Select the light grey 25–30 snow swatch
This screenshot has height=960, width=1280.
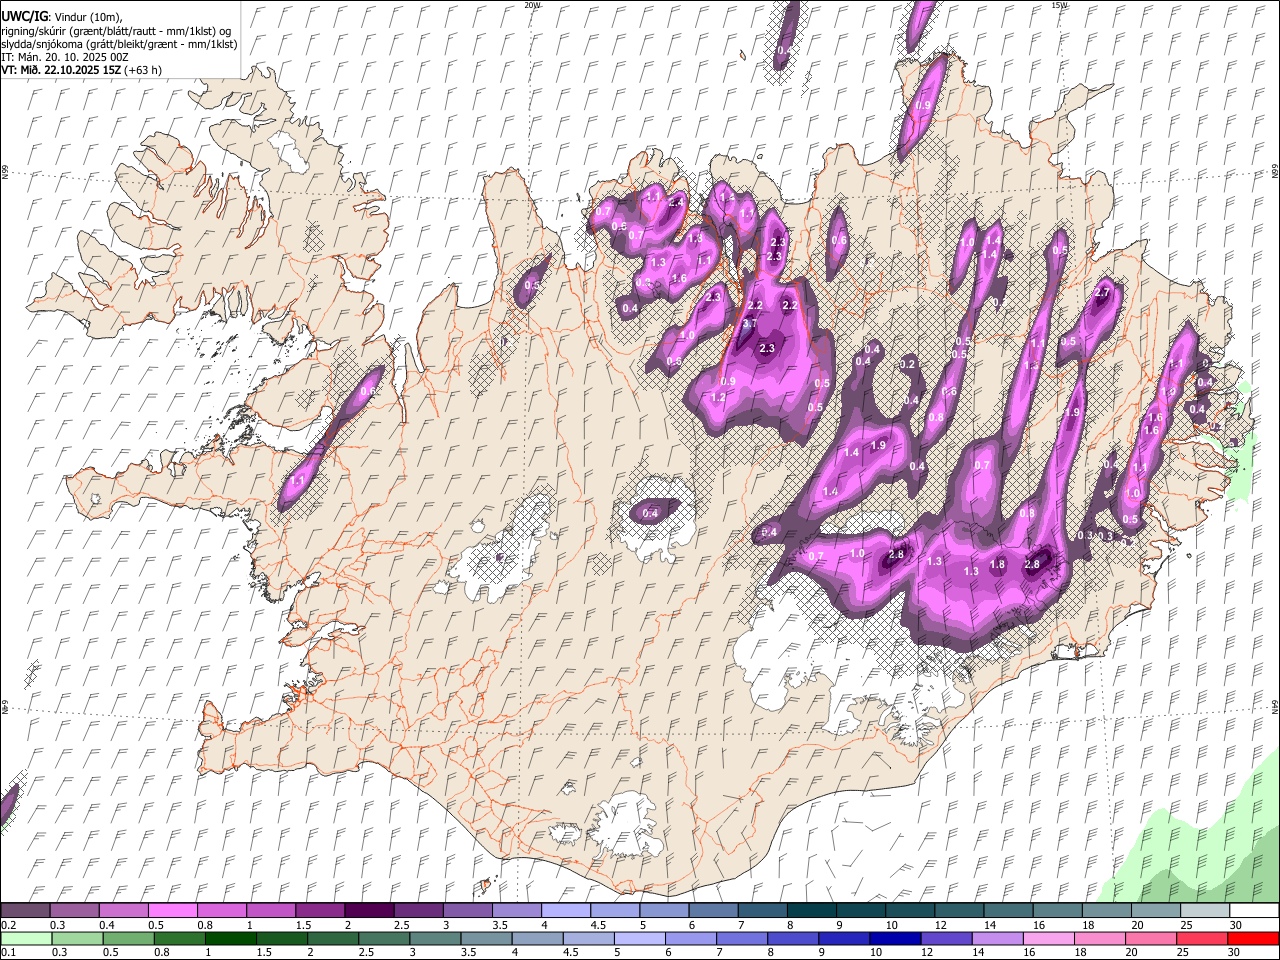tap(1204, 910)
